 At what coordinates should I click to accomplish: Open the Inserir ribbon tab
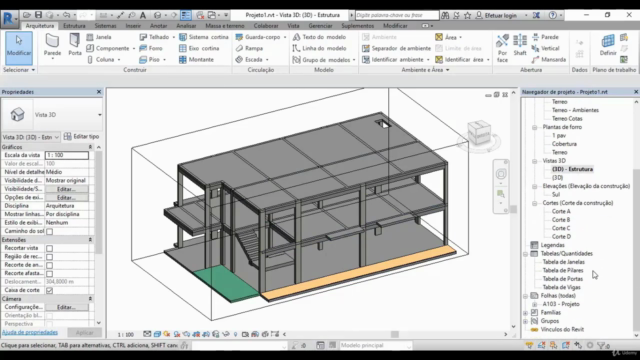point(133,26)
